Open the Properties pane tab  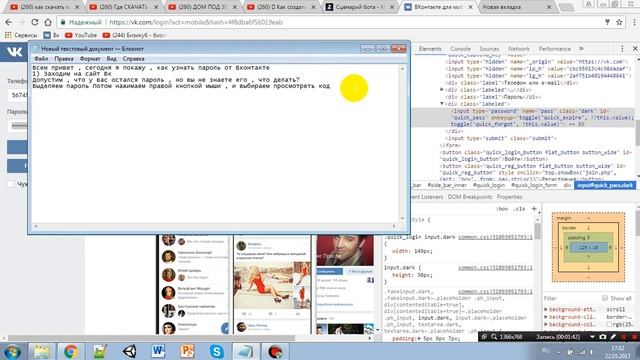pos(509,197)
